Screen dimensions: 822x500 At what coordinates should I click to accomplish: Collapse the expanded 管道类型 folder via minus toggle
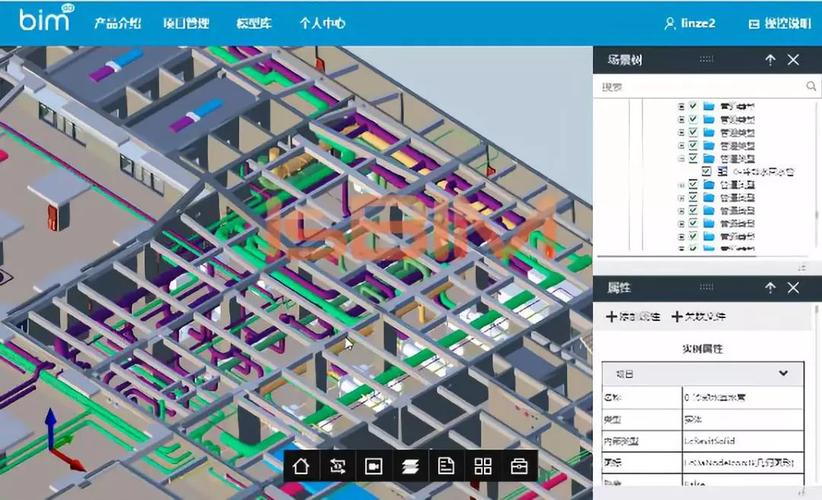point(681,158)
